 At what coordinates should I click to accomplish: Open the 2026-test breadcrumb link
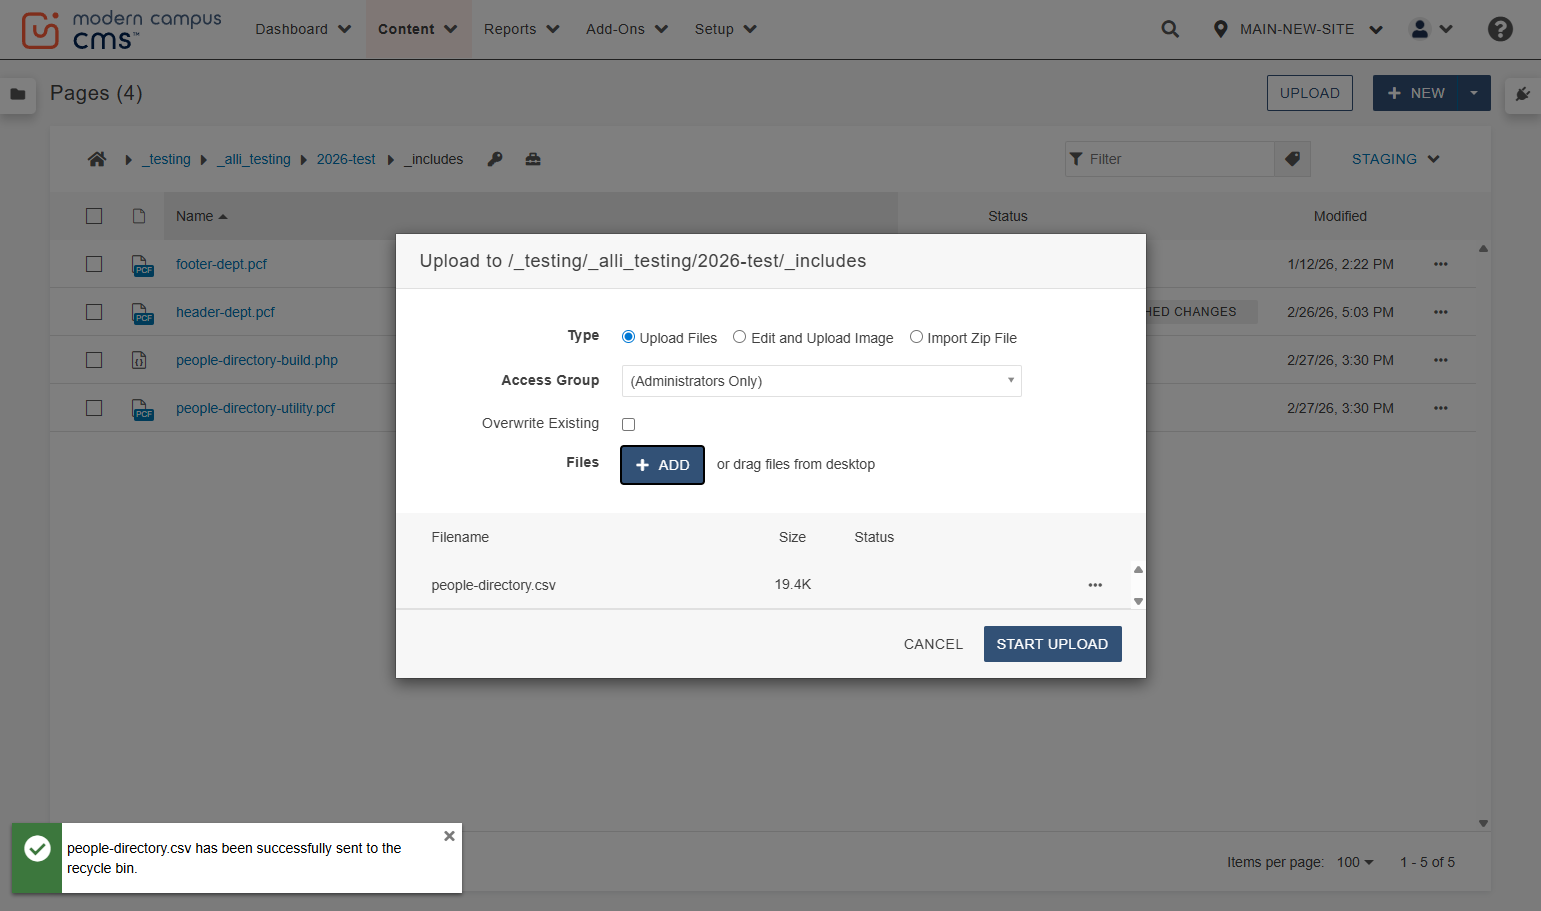346,159
